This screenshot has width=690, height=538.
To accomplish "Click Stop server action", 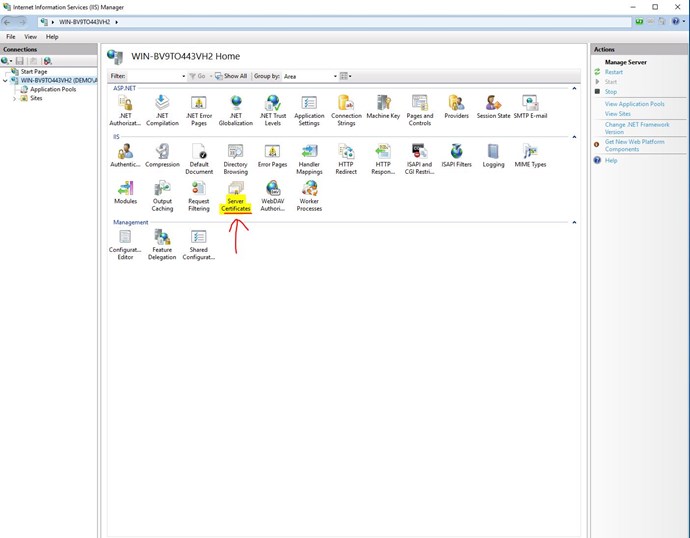I will click(610, 91).
